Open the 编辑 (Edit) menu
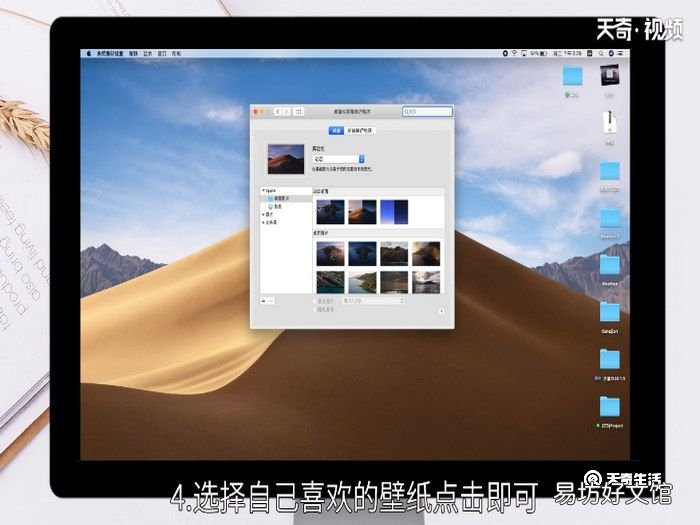Image resolution: width=700 pixels, height=525 pixels. [x=133, y=53]
